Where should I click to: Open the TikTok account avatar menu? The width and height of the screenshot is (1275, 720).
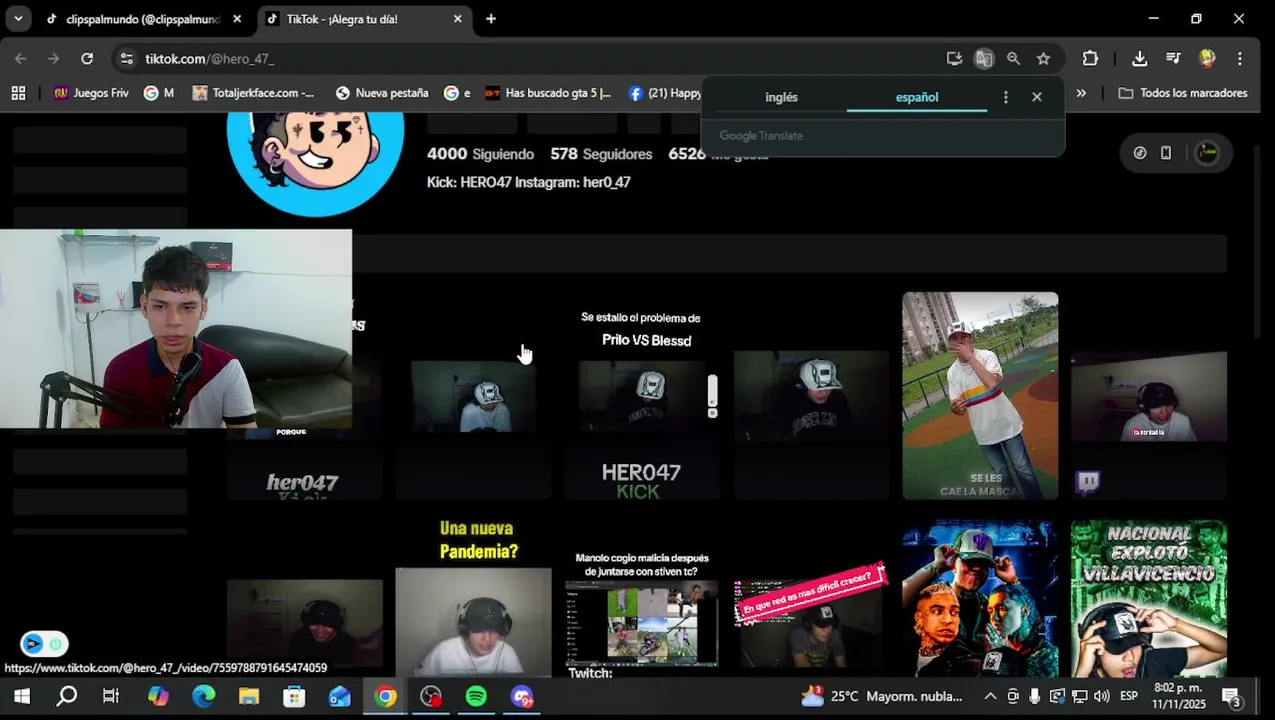pos(1207,153)
